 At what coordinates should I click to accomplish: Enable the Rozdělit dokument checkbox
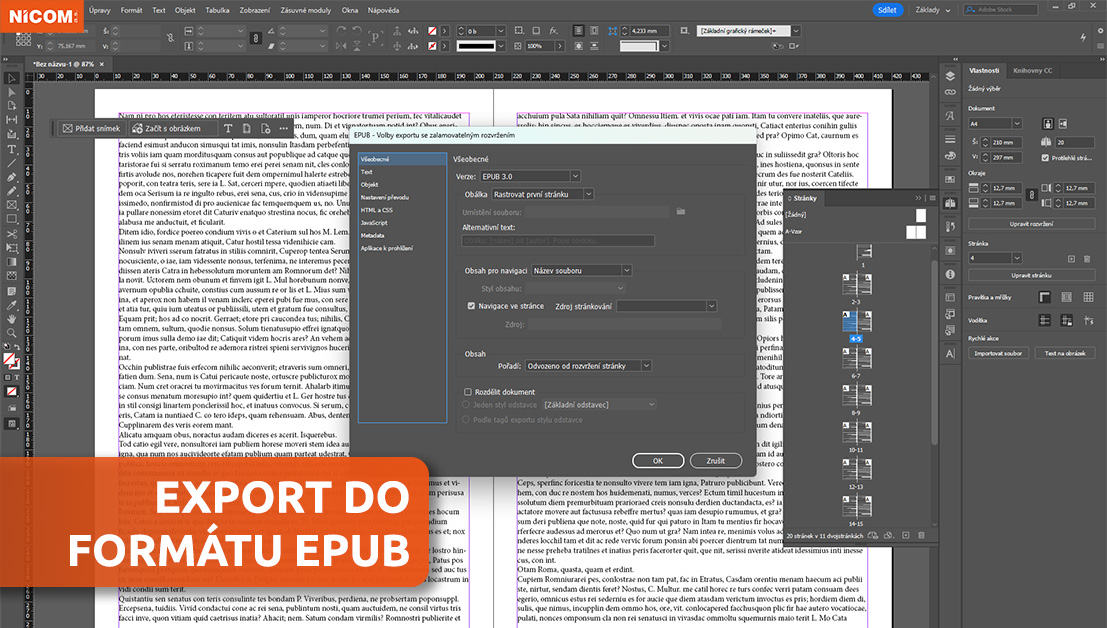(468, 392)
